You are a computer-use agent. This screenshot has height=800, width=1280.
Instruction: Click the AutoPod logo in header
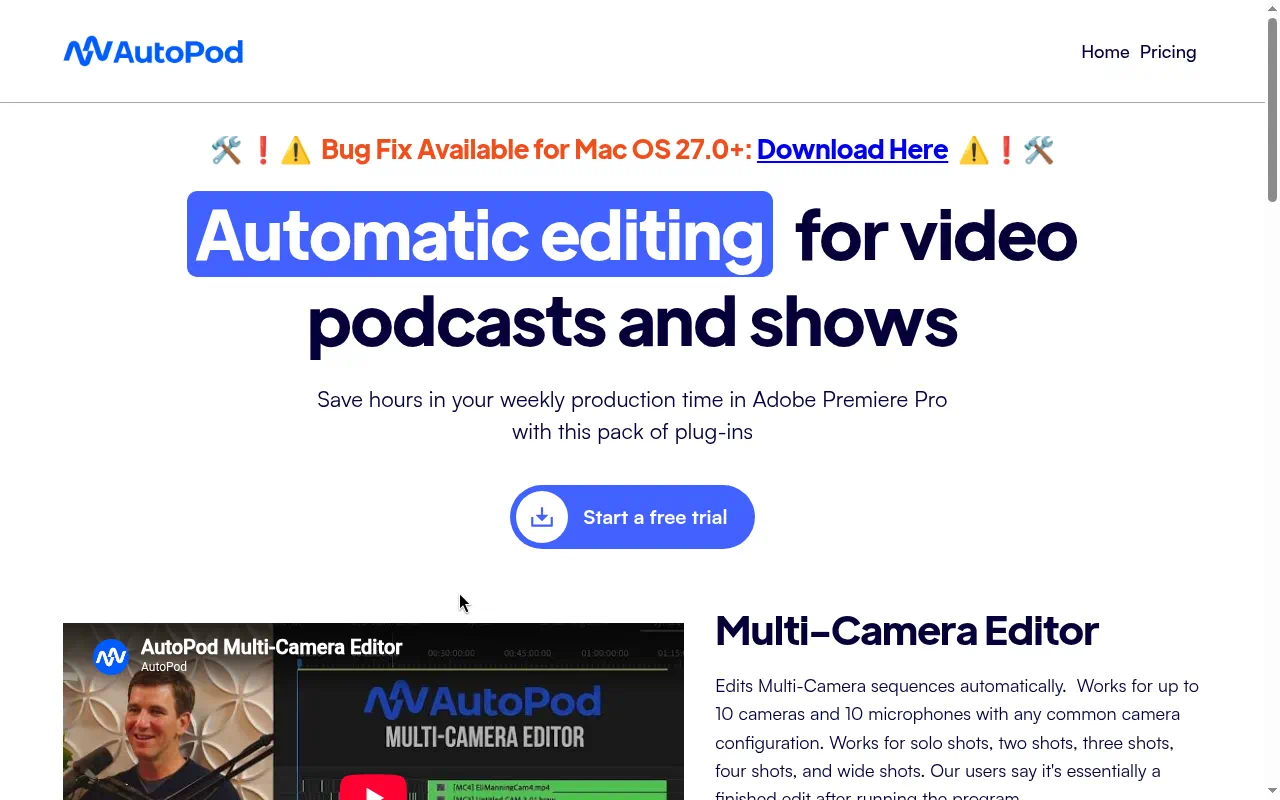[x=153, y=51]
